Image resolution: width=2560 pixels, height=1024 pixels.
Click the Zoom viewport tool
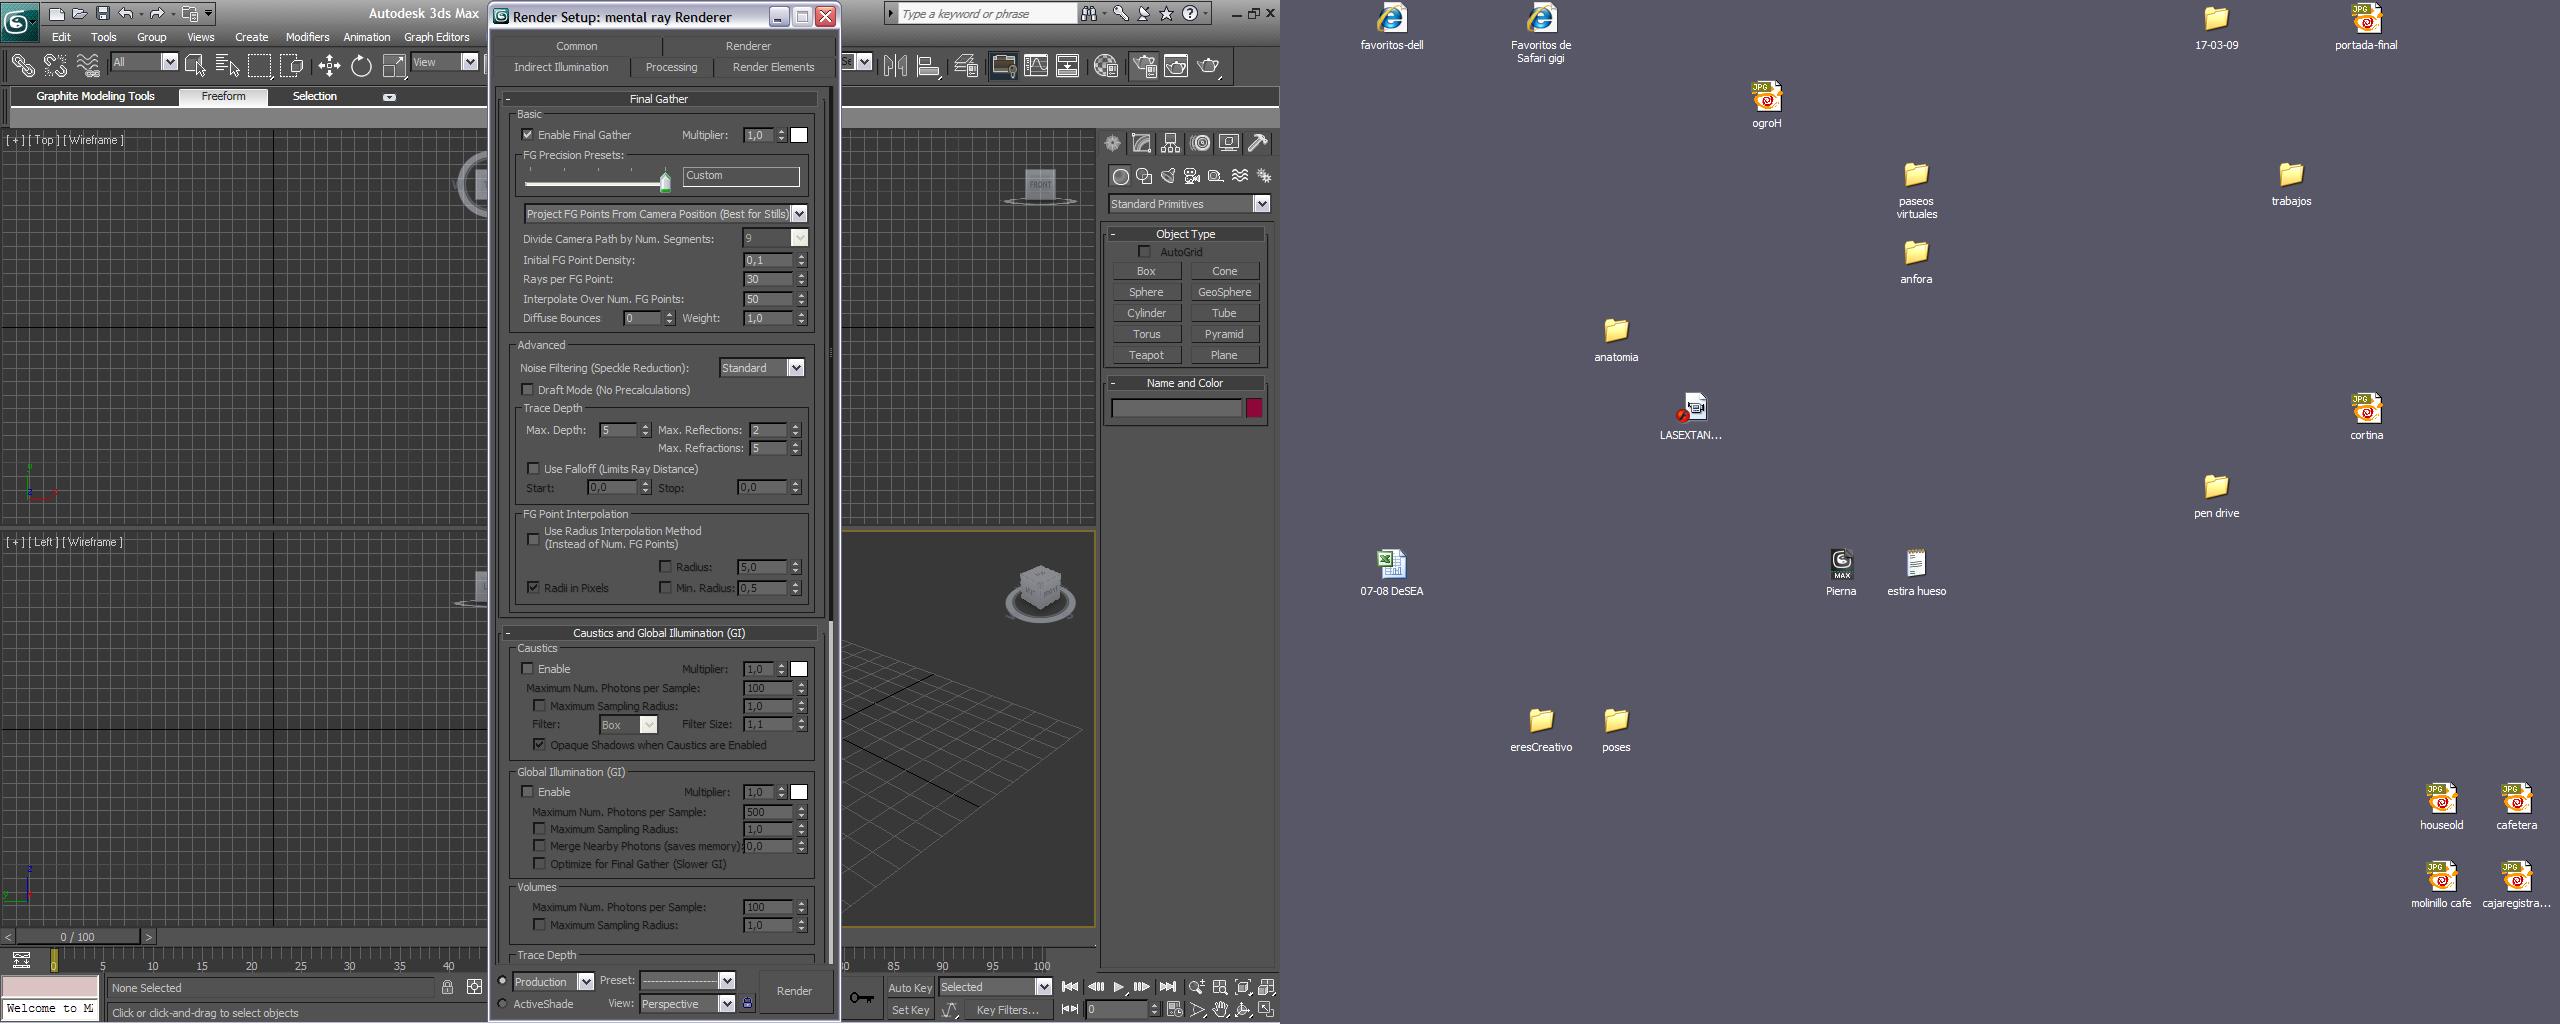point(1197,987)
